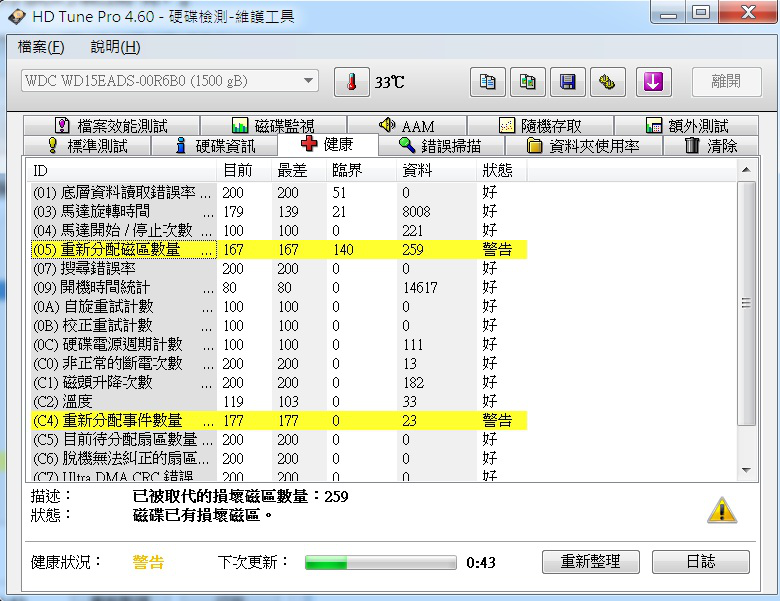Copy info to clipboard toolbar icon
Image resolution: width=780 pixels, height=601 pixels.
point(488,82)
